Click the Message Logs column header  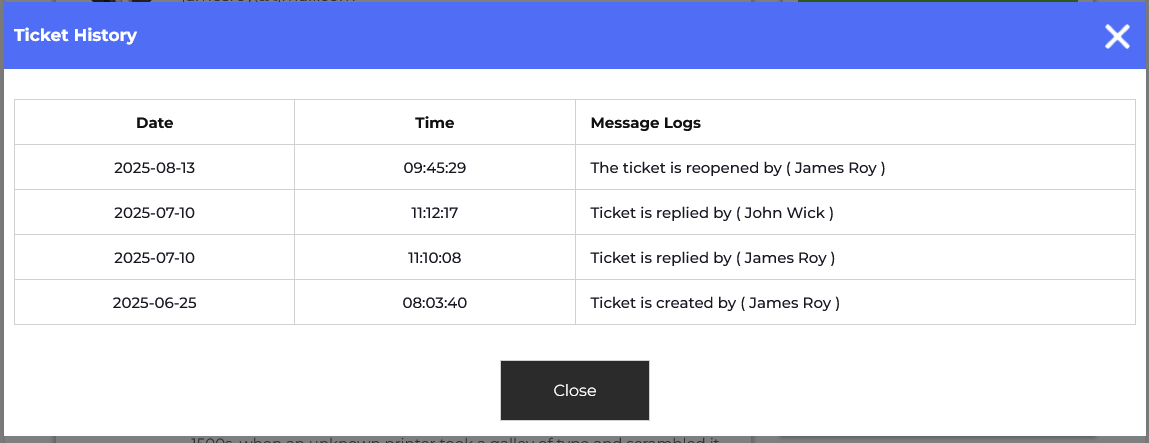pyautogui.click(x=646, y=123)
